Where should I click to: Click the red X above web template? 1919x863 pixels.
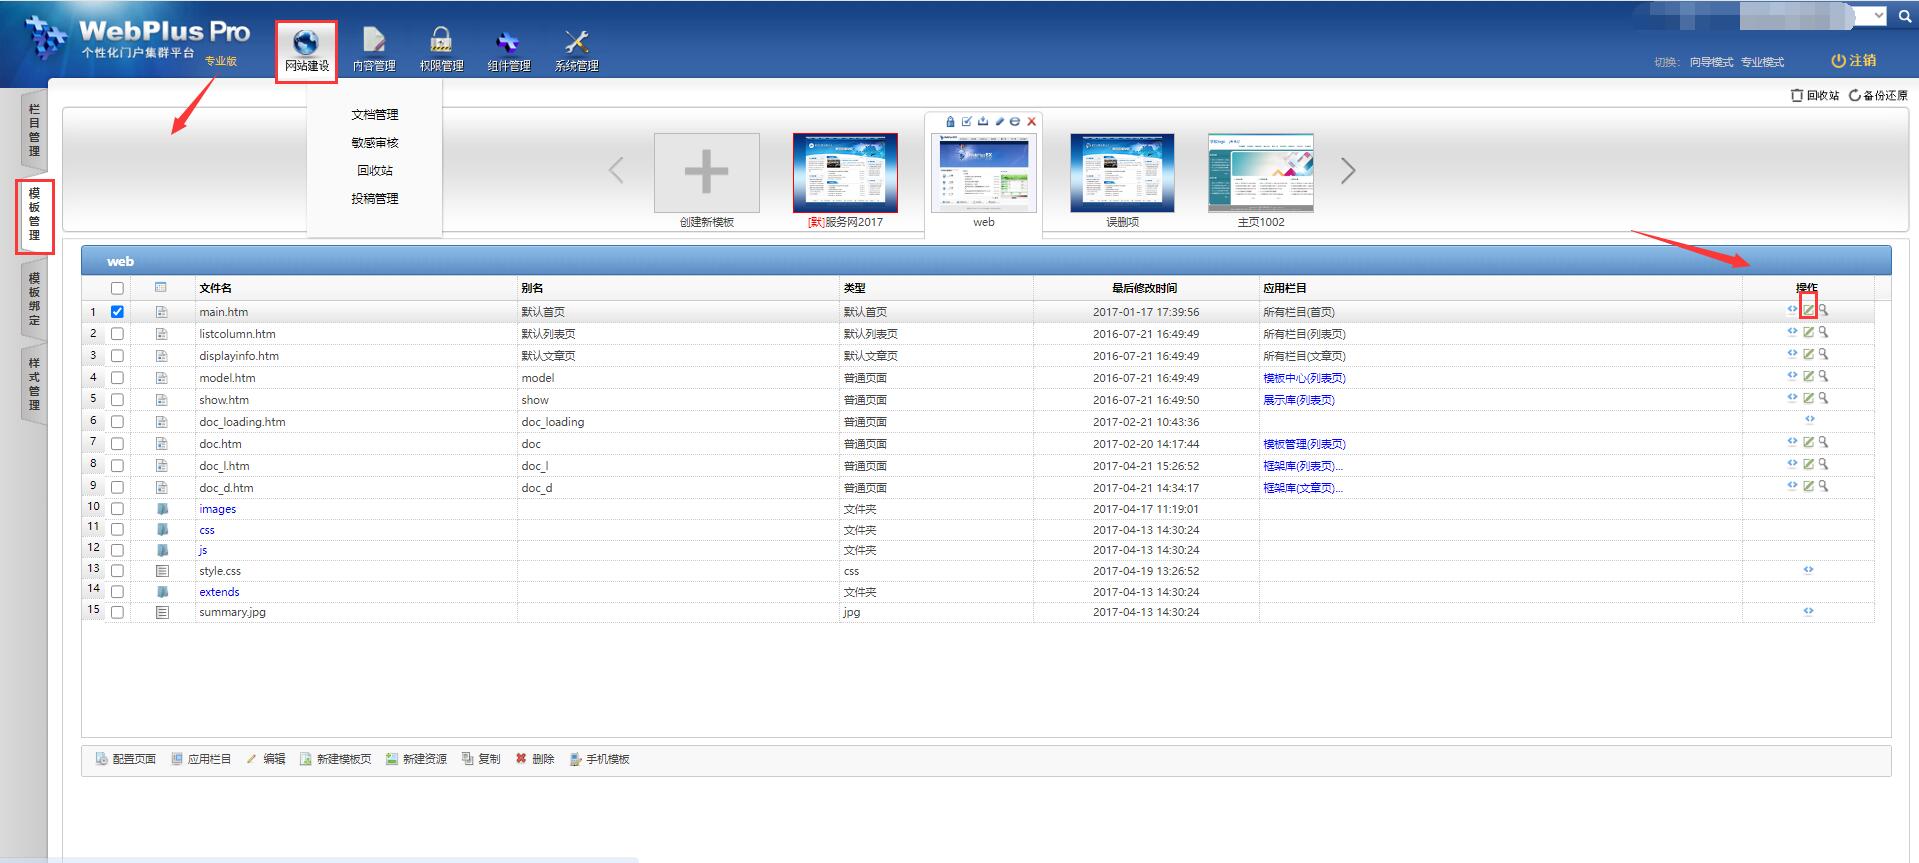pyautogui.click(x=1031, y=121)
